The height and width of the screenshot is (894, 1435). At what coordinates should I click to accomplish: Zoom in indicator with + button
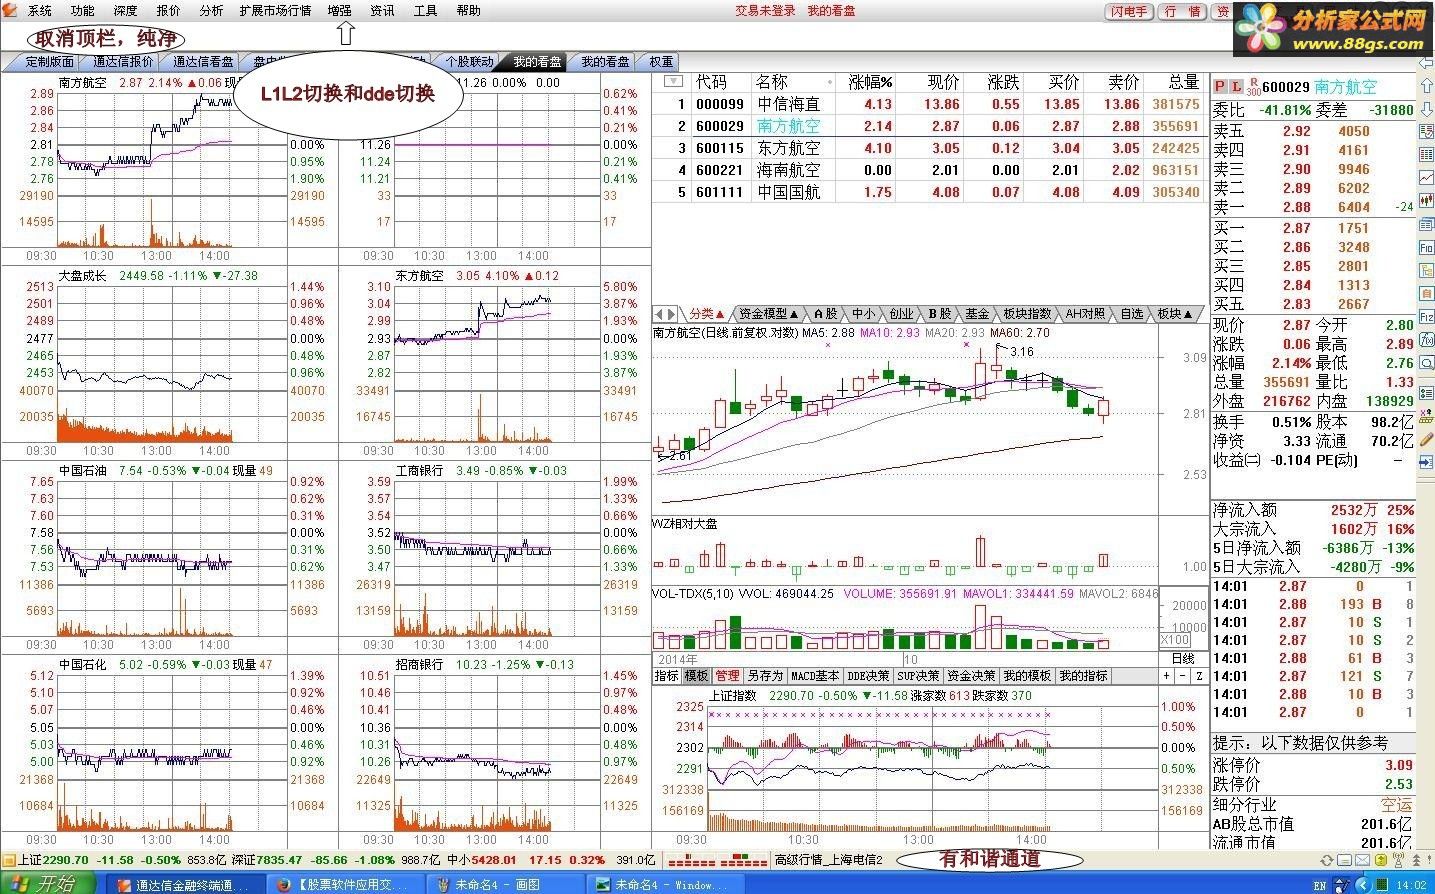(x=1167, y=676)
